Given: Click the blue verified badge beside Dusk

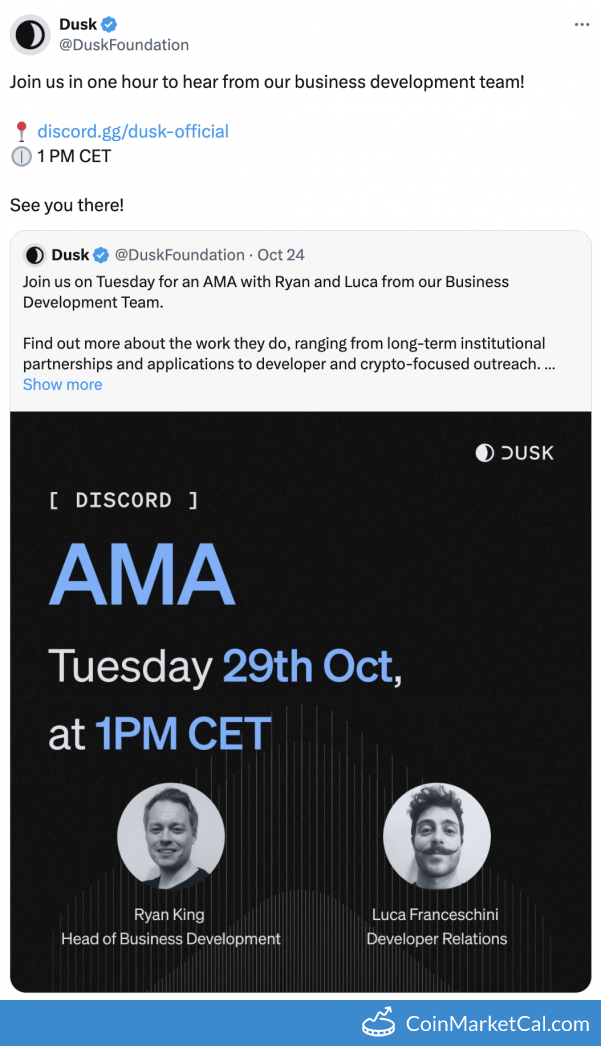Looking at the screenshot, I should coord(111,25).
